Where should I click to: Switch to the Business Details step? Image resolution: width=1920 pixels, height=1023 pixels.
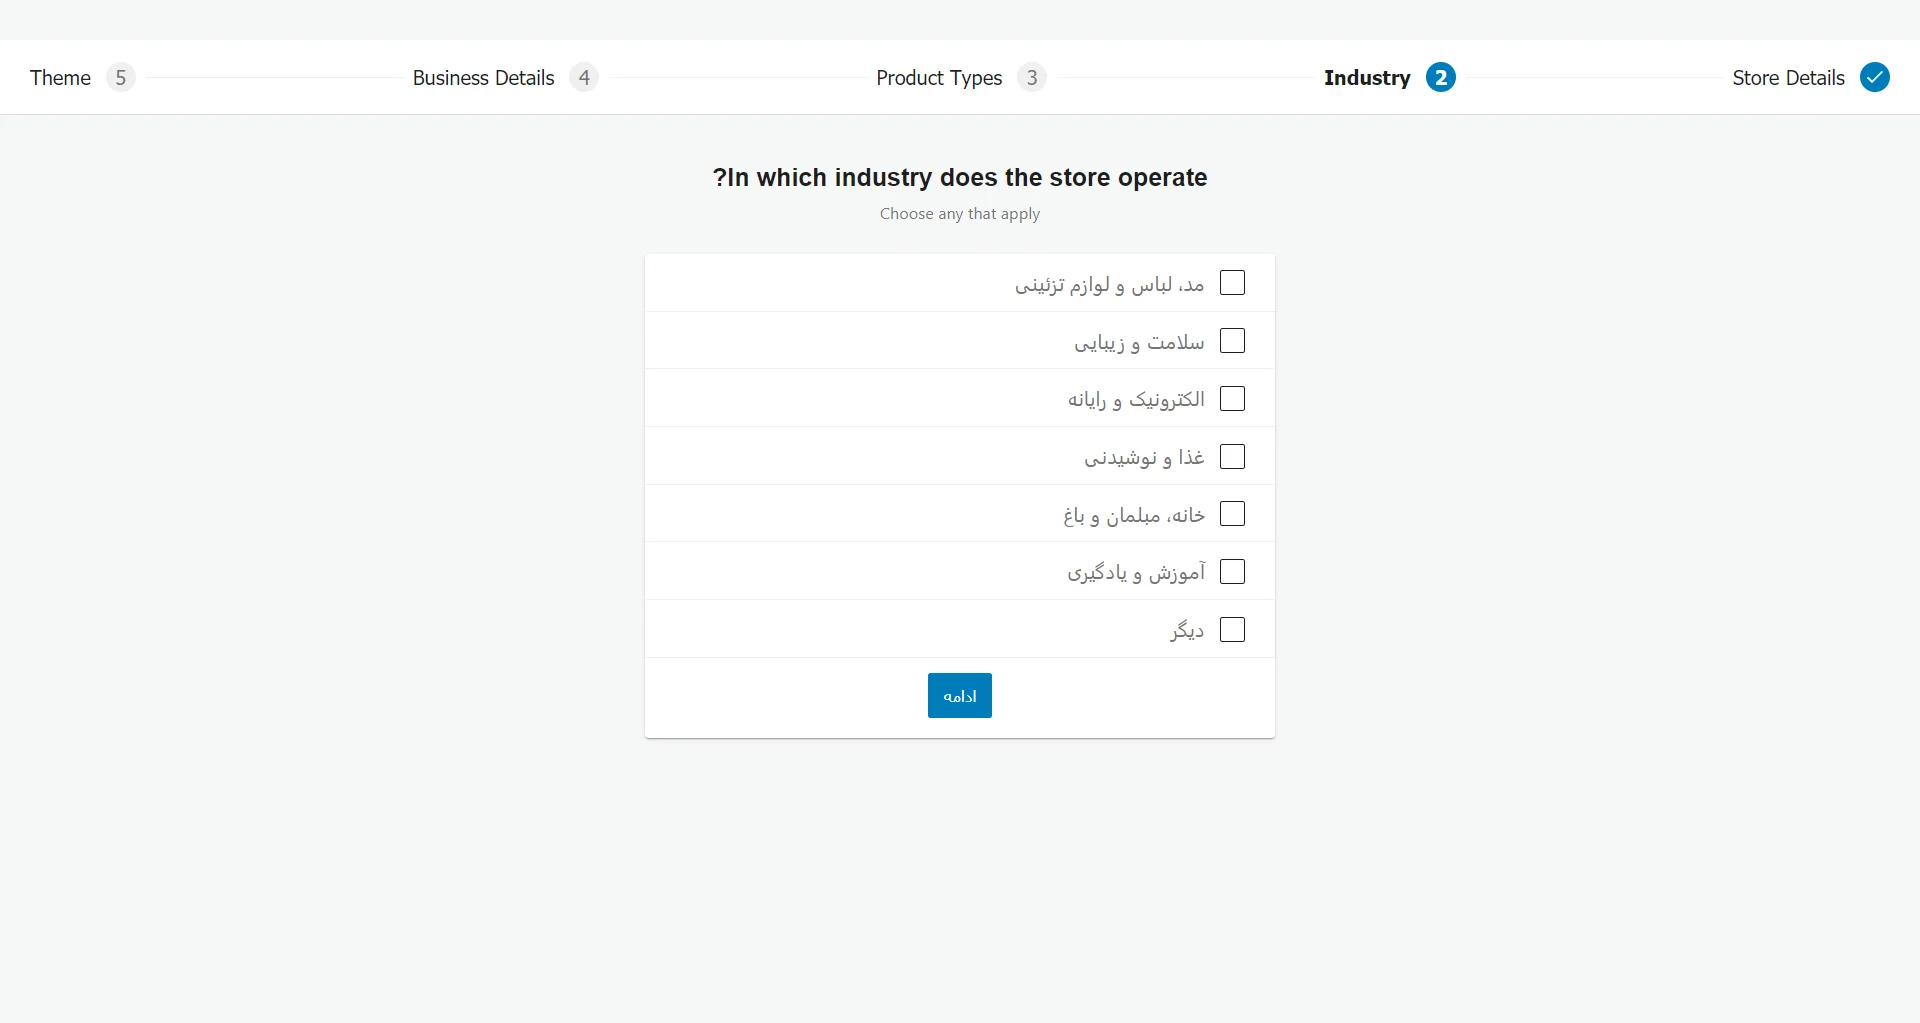coord(483,77)
